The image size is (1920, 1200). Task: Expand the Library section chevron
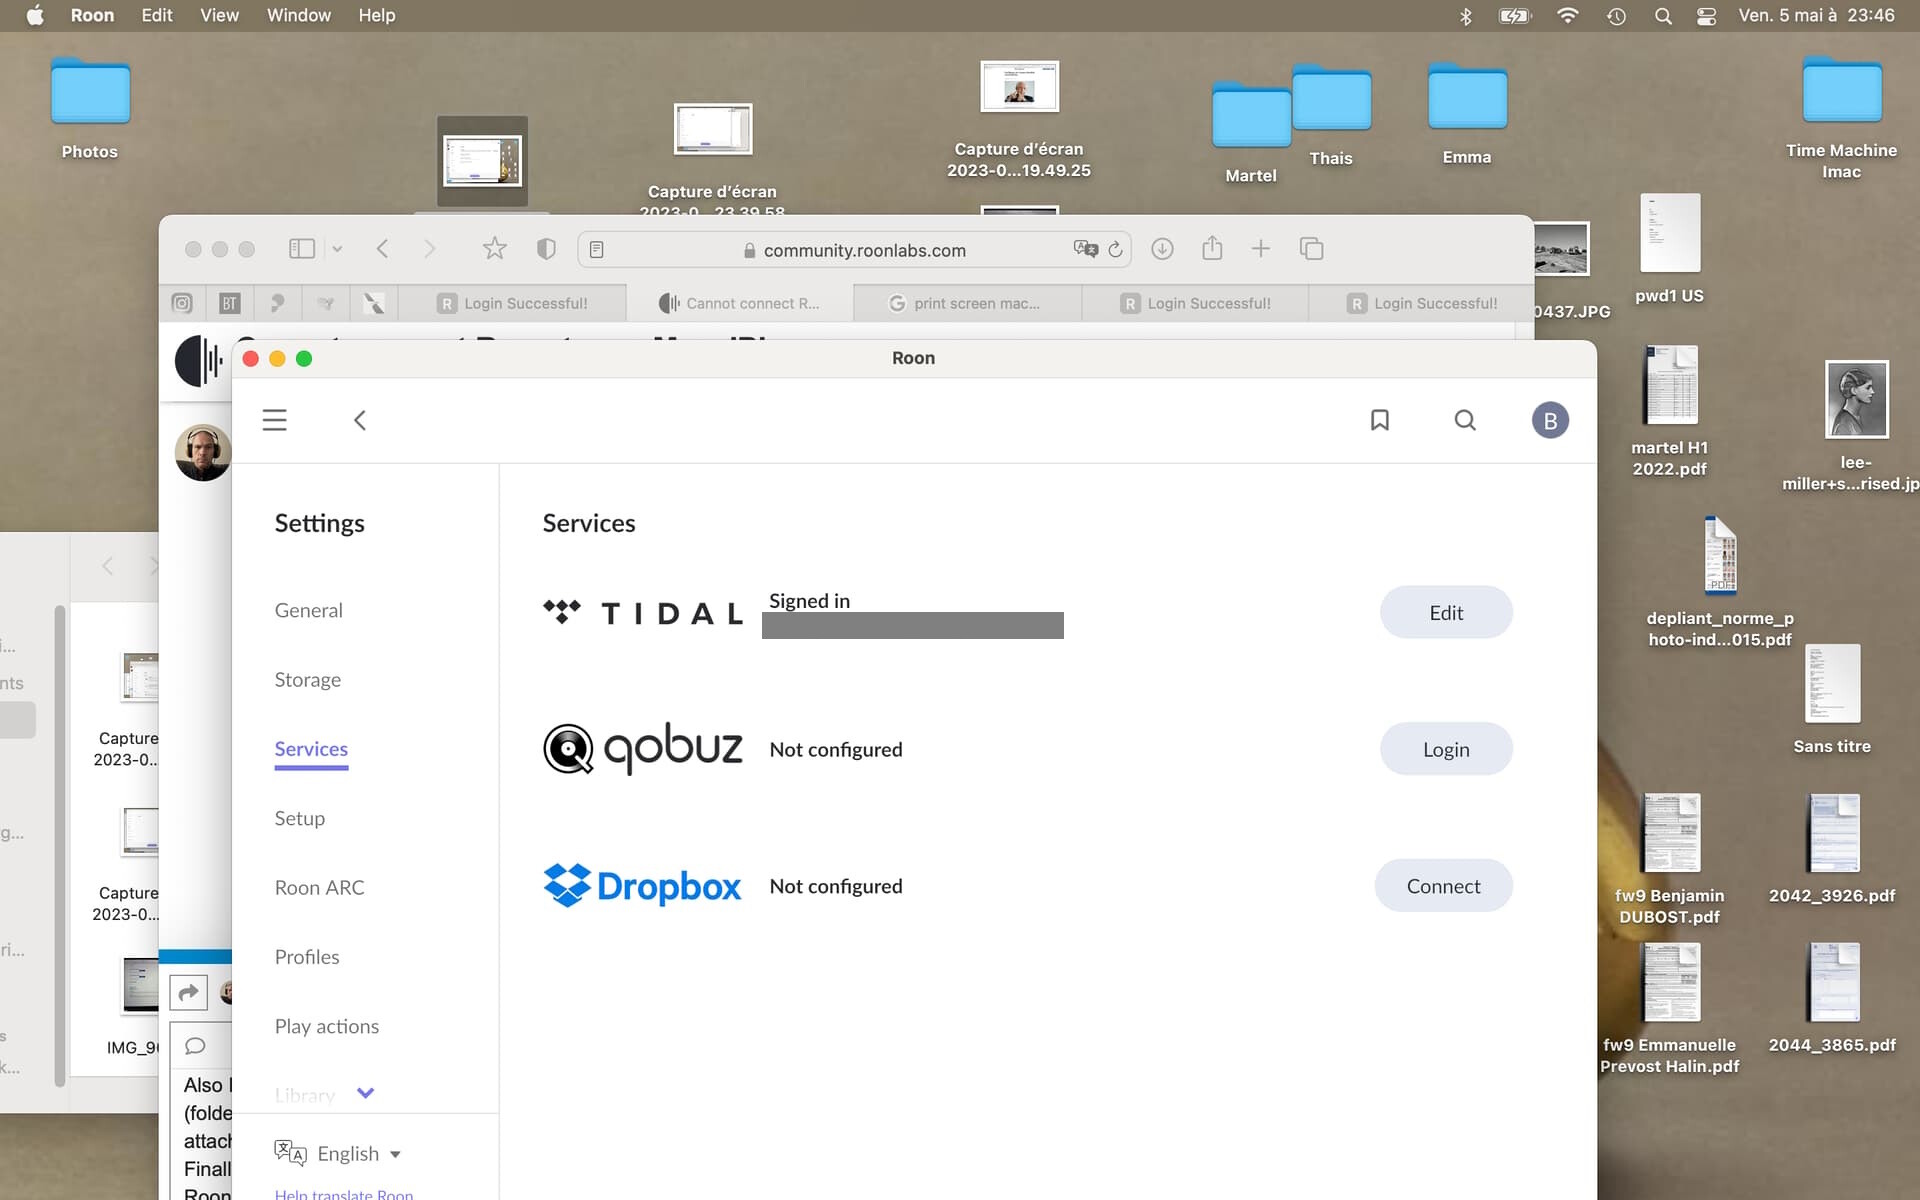[x=365, y=1093]
